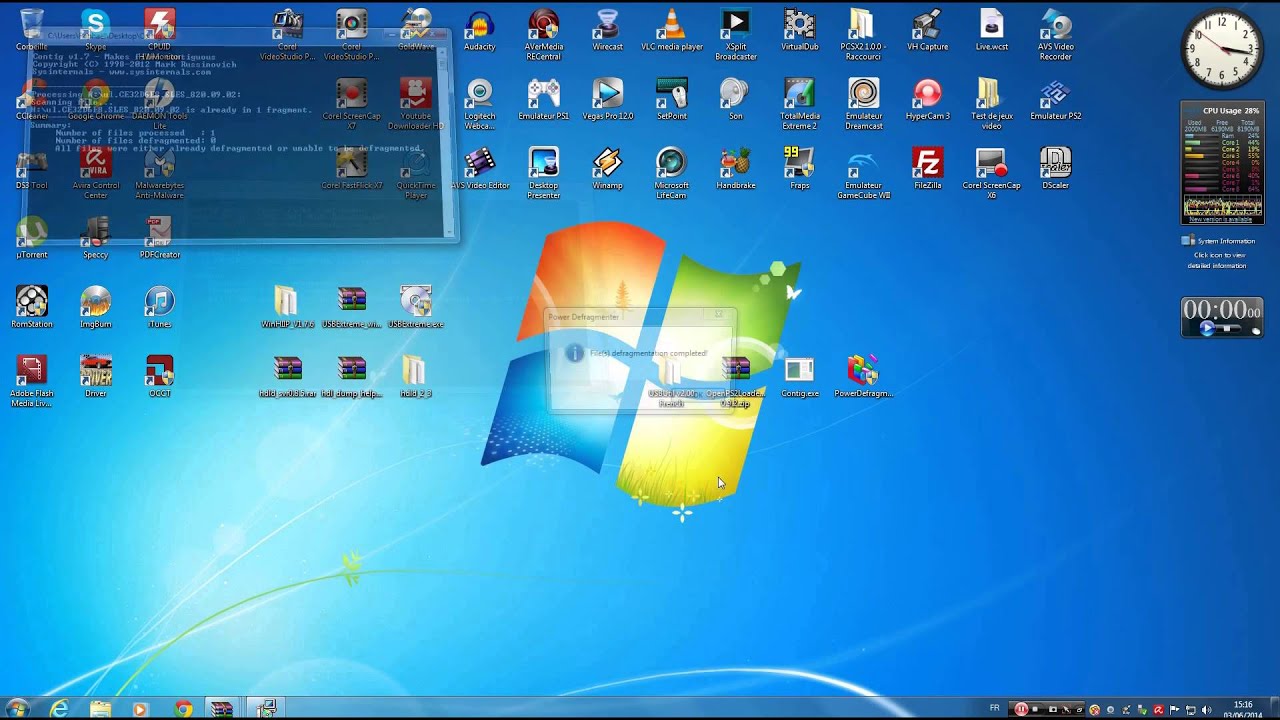Open the Winamp shortcut
The height and width of the screenshot is (720, 1280).
[x=607, y=168]
